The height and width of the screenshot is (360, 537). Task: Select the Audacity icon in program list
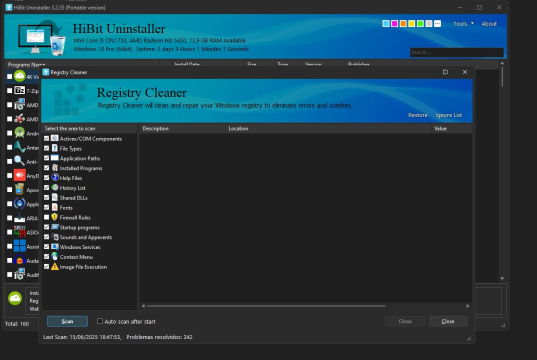coord(20,260)
